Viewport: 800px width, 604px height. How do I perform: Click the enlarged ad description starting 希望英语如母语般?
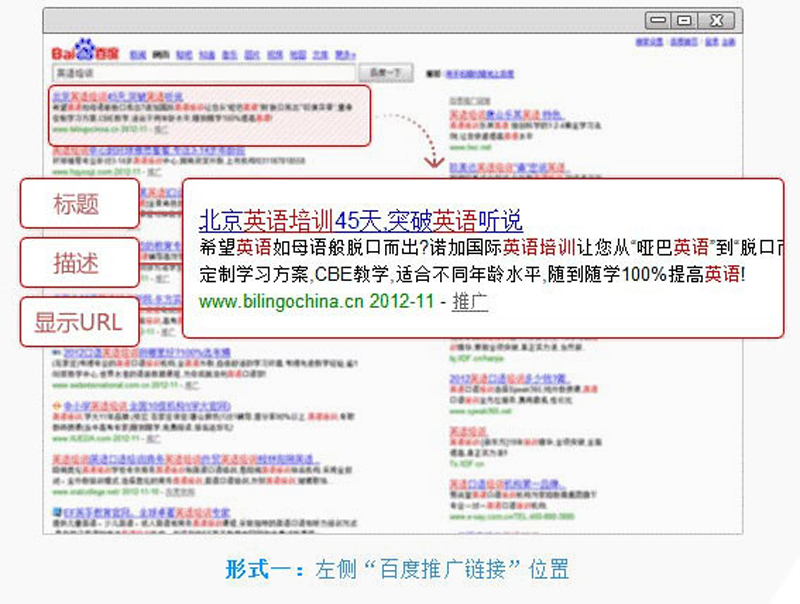pyautogui.click(x=491, y=247)
